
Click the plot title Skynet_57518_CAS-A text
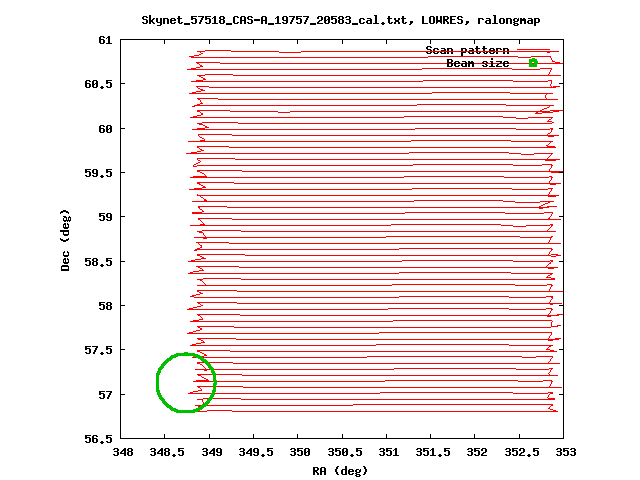[341, 20]
